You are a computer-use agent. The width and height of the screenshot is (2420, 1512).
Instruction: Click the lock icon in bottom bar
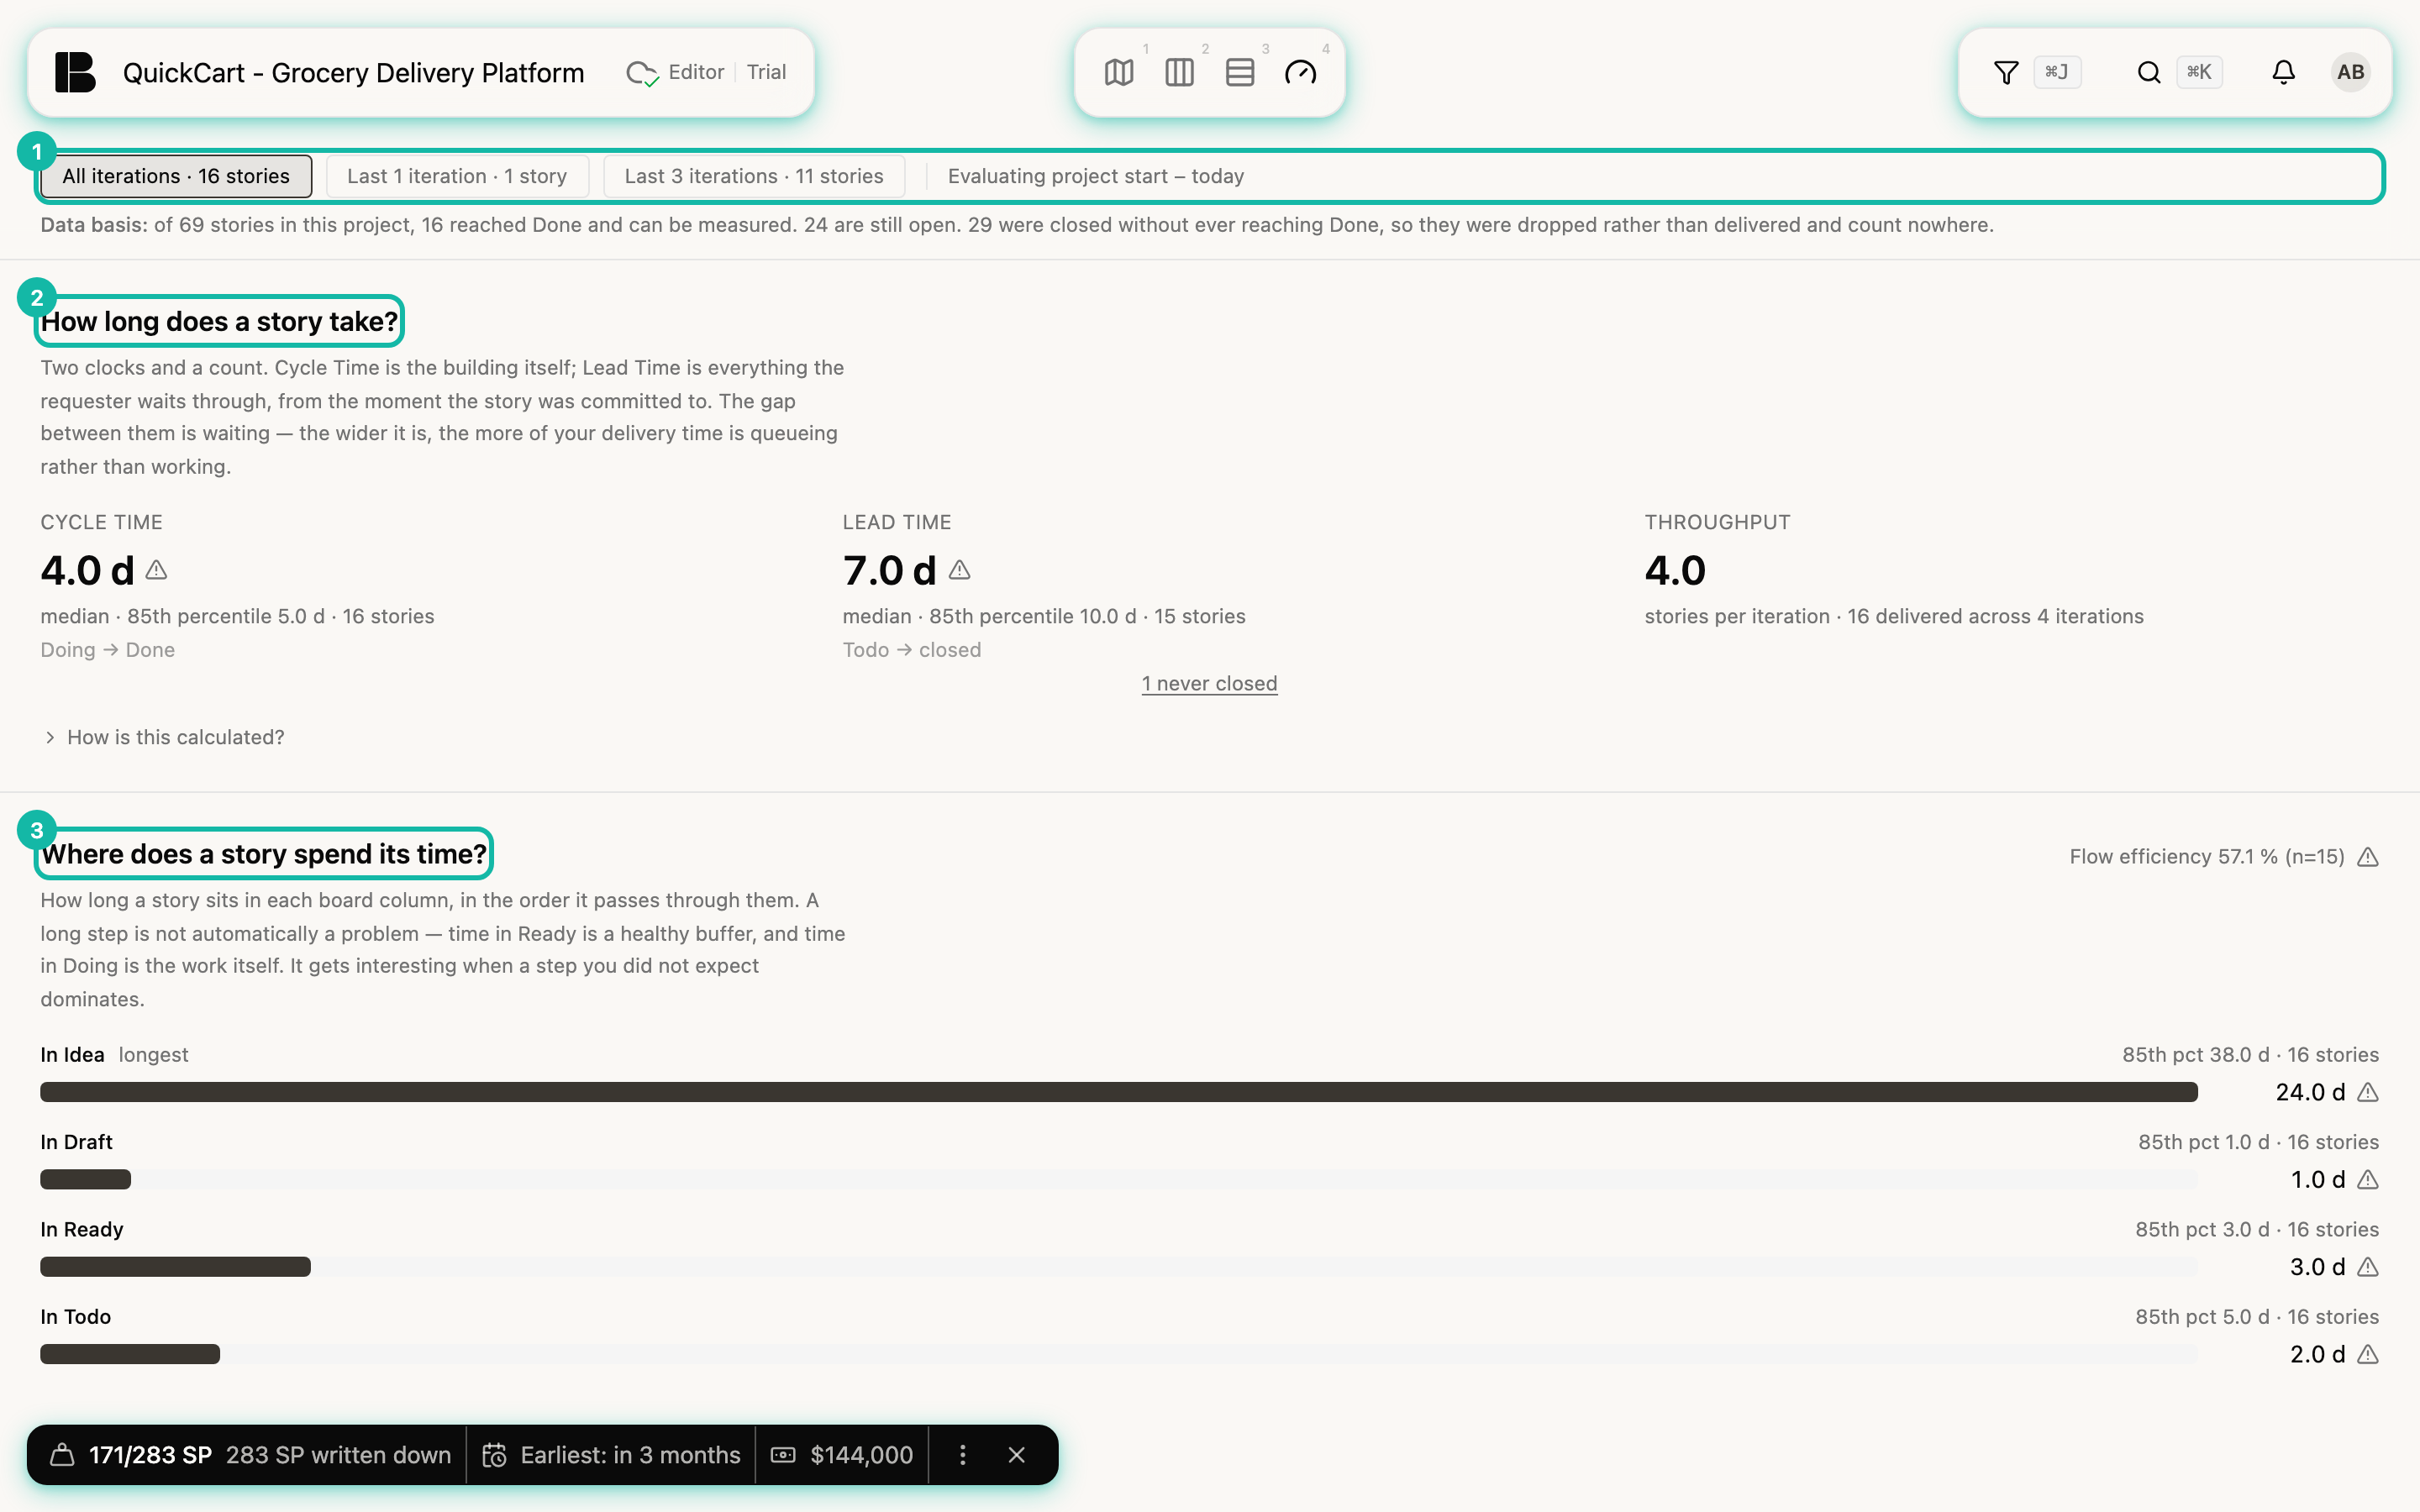(x=62, y=1455)
